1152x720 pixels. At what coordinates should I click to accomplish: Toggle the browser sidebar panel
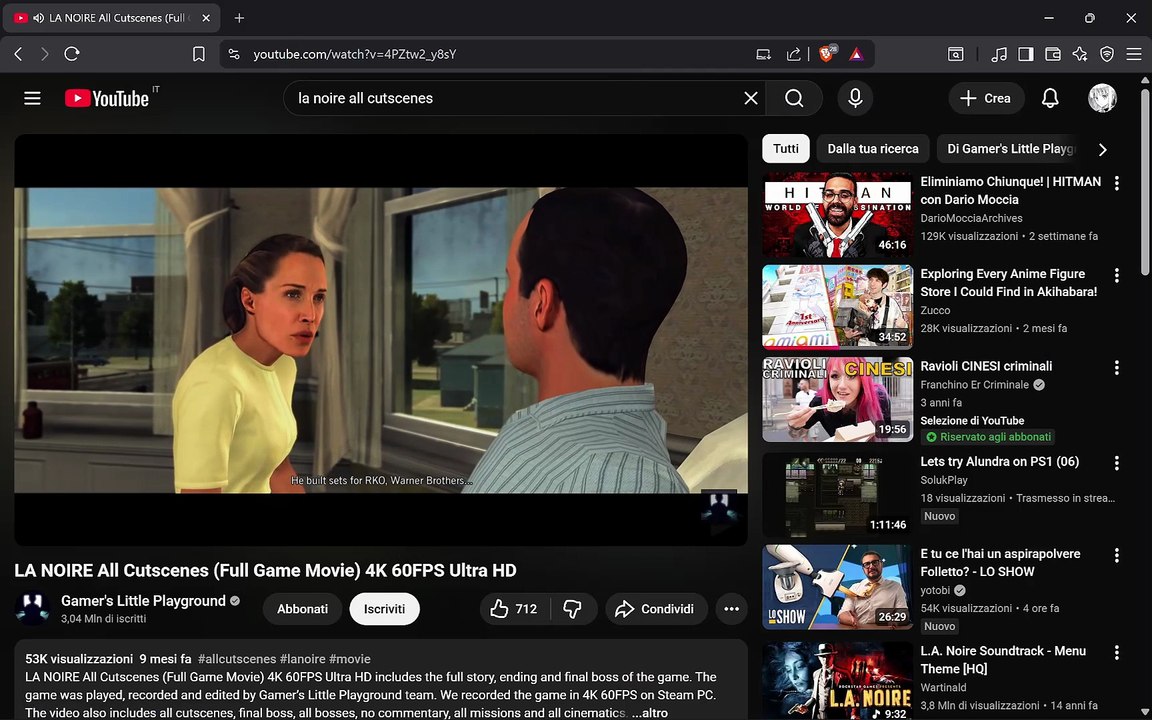click(1026, 54)
